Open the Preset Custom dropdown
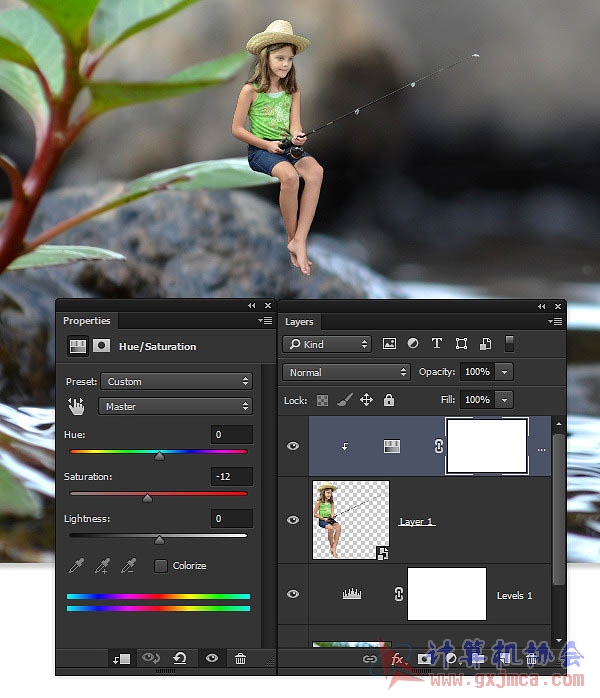The image size is (600, 698). [x=176, y=381]
